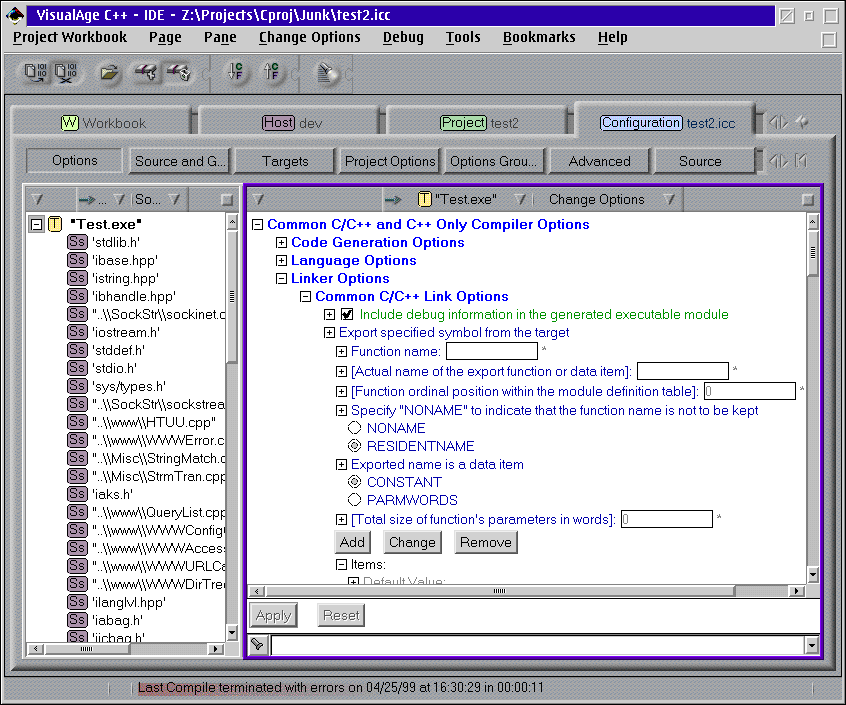Click the open folder toolbar icon
Viewport: 846px width, 705px height.
[x=110, y=72]
